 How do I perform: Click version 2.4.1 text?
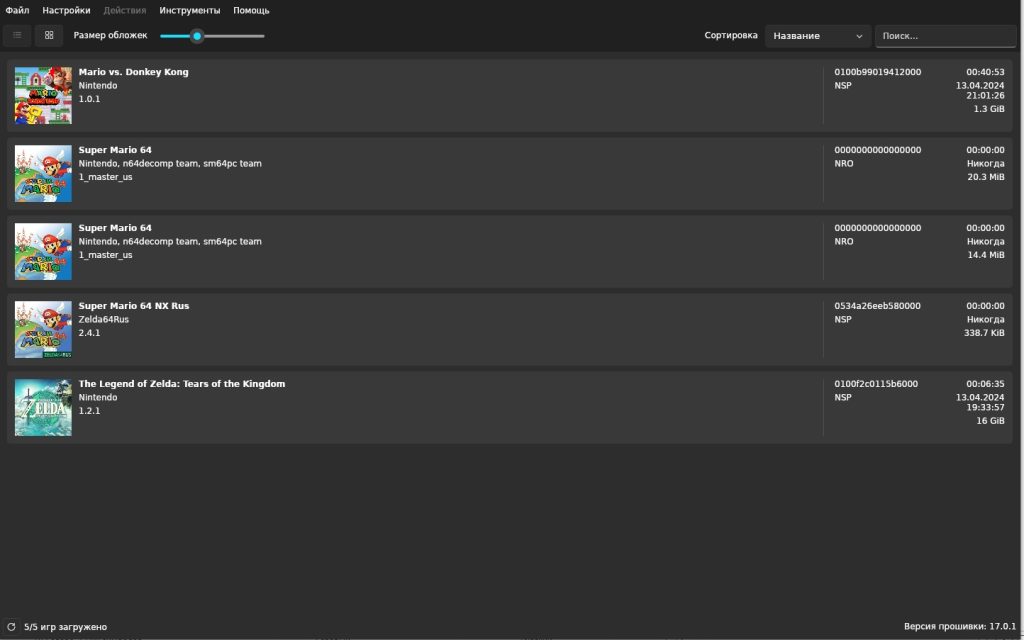89,333
